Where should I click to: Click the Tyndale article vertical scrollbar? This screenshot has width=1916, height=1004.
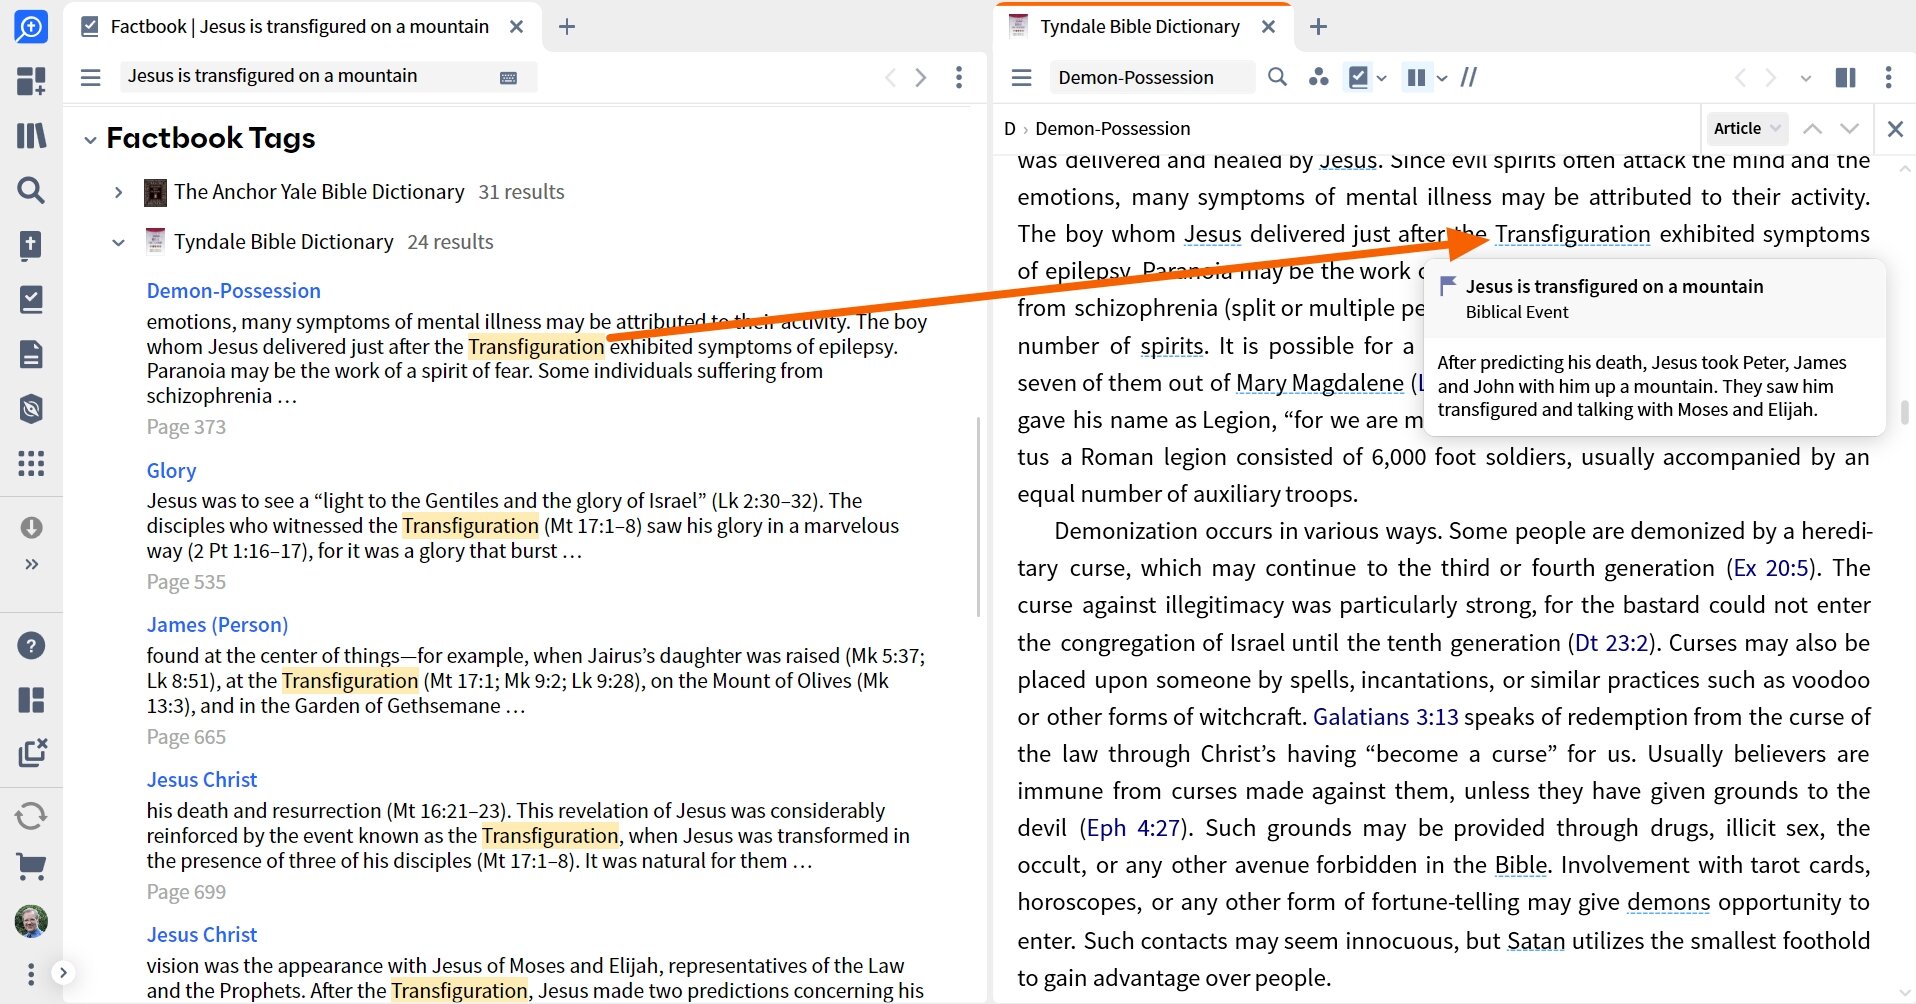(1905, 412)
